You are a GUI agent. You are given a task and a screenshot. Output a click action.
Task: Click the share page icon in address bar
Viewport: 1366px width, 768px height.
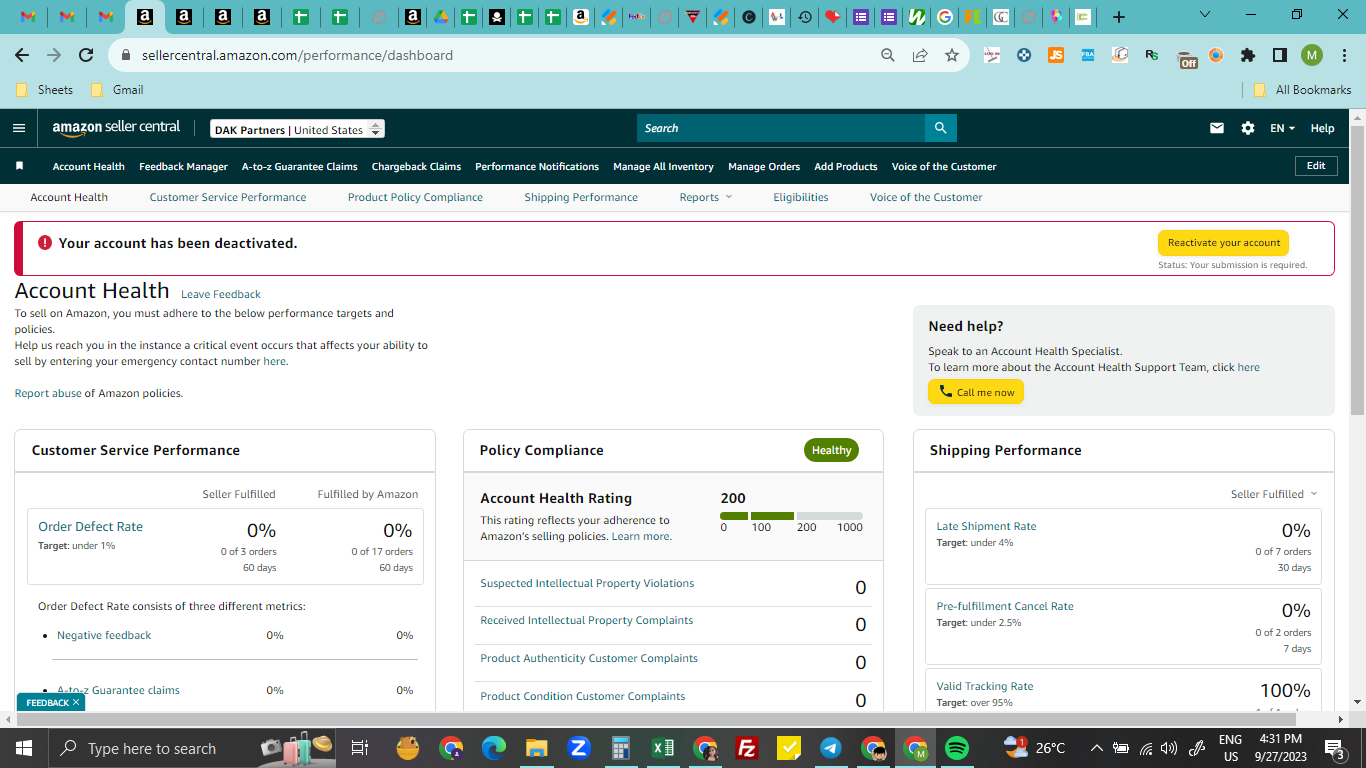pyautogui.click(x=920, y=55)
